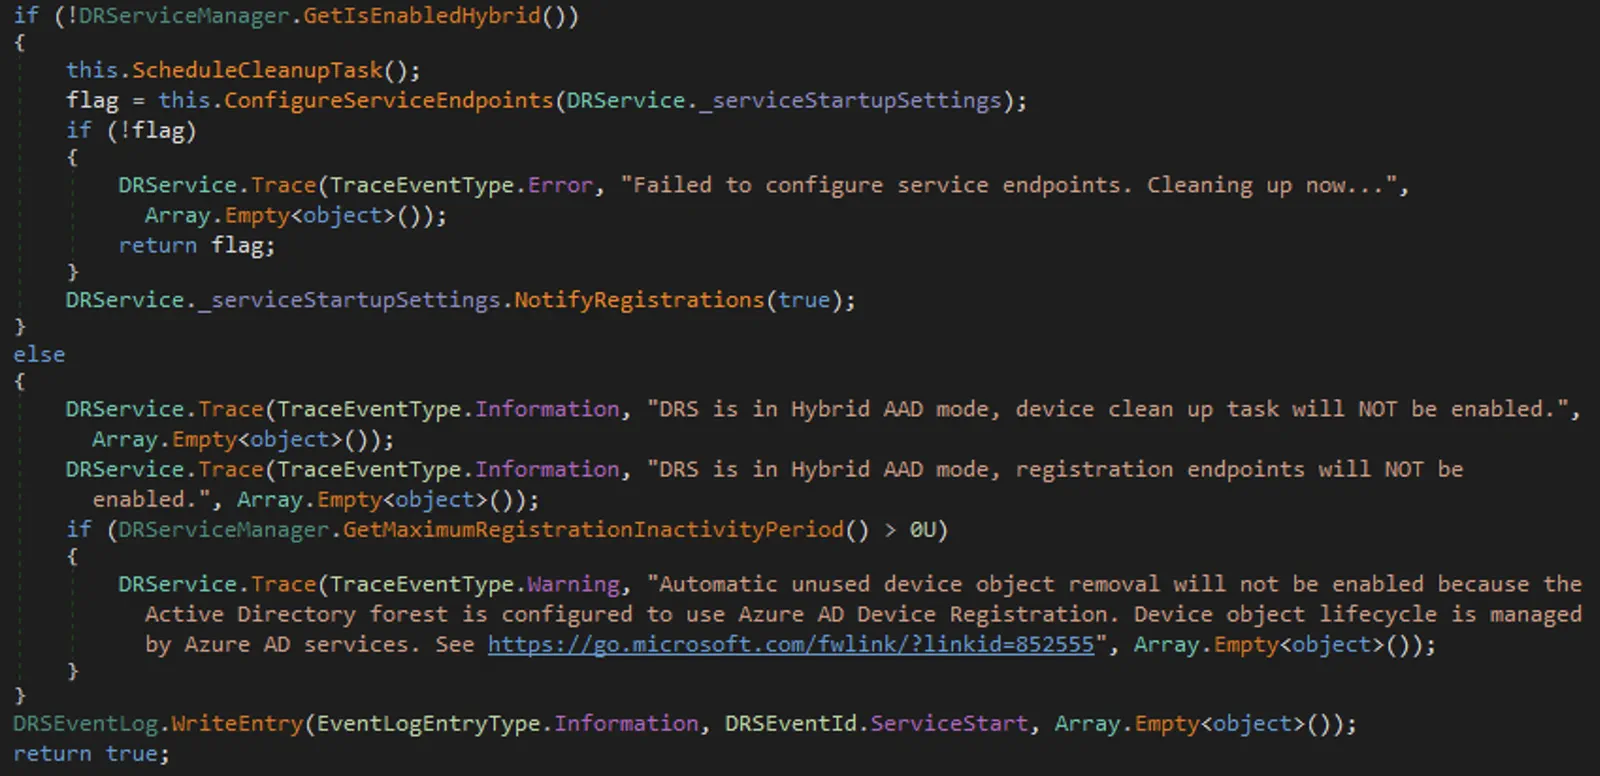Place cursor on 'return flag;' statement

[x=196, y=245]
